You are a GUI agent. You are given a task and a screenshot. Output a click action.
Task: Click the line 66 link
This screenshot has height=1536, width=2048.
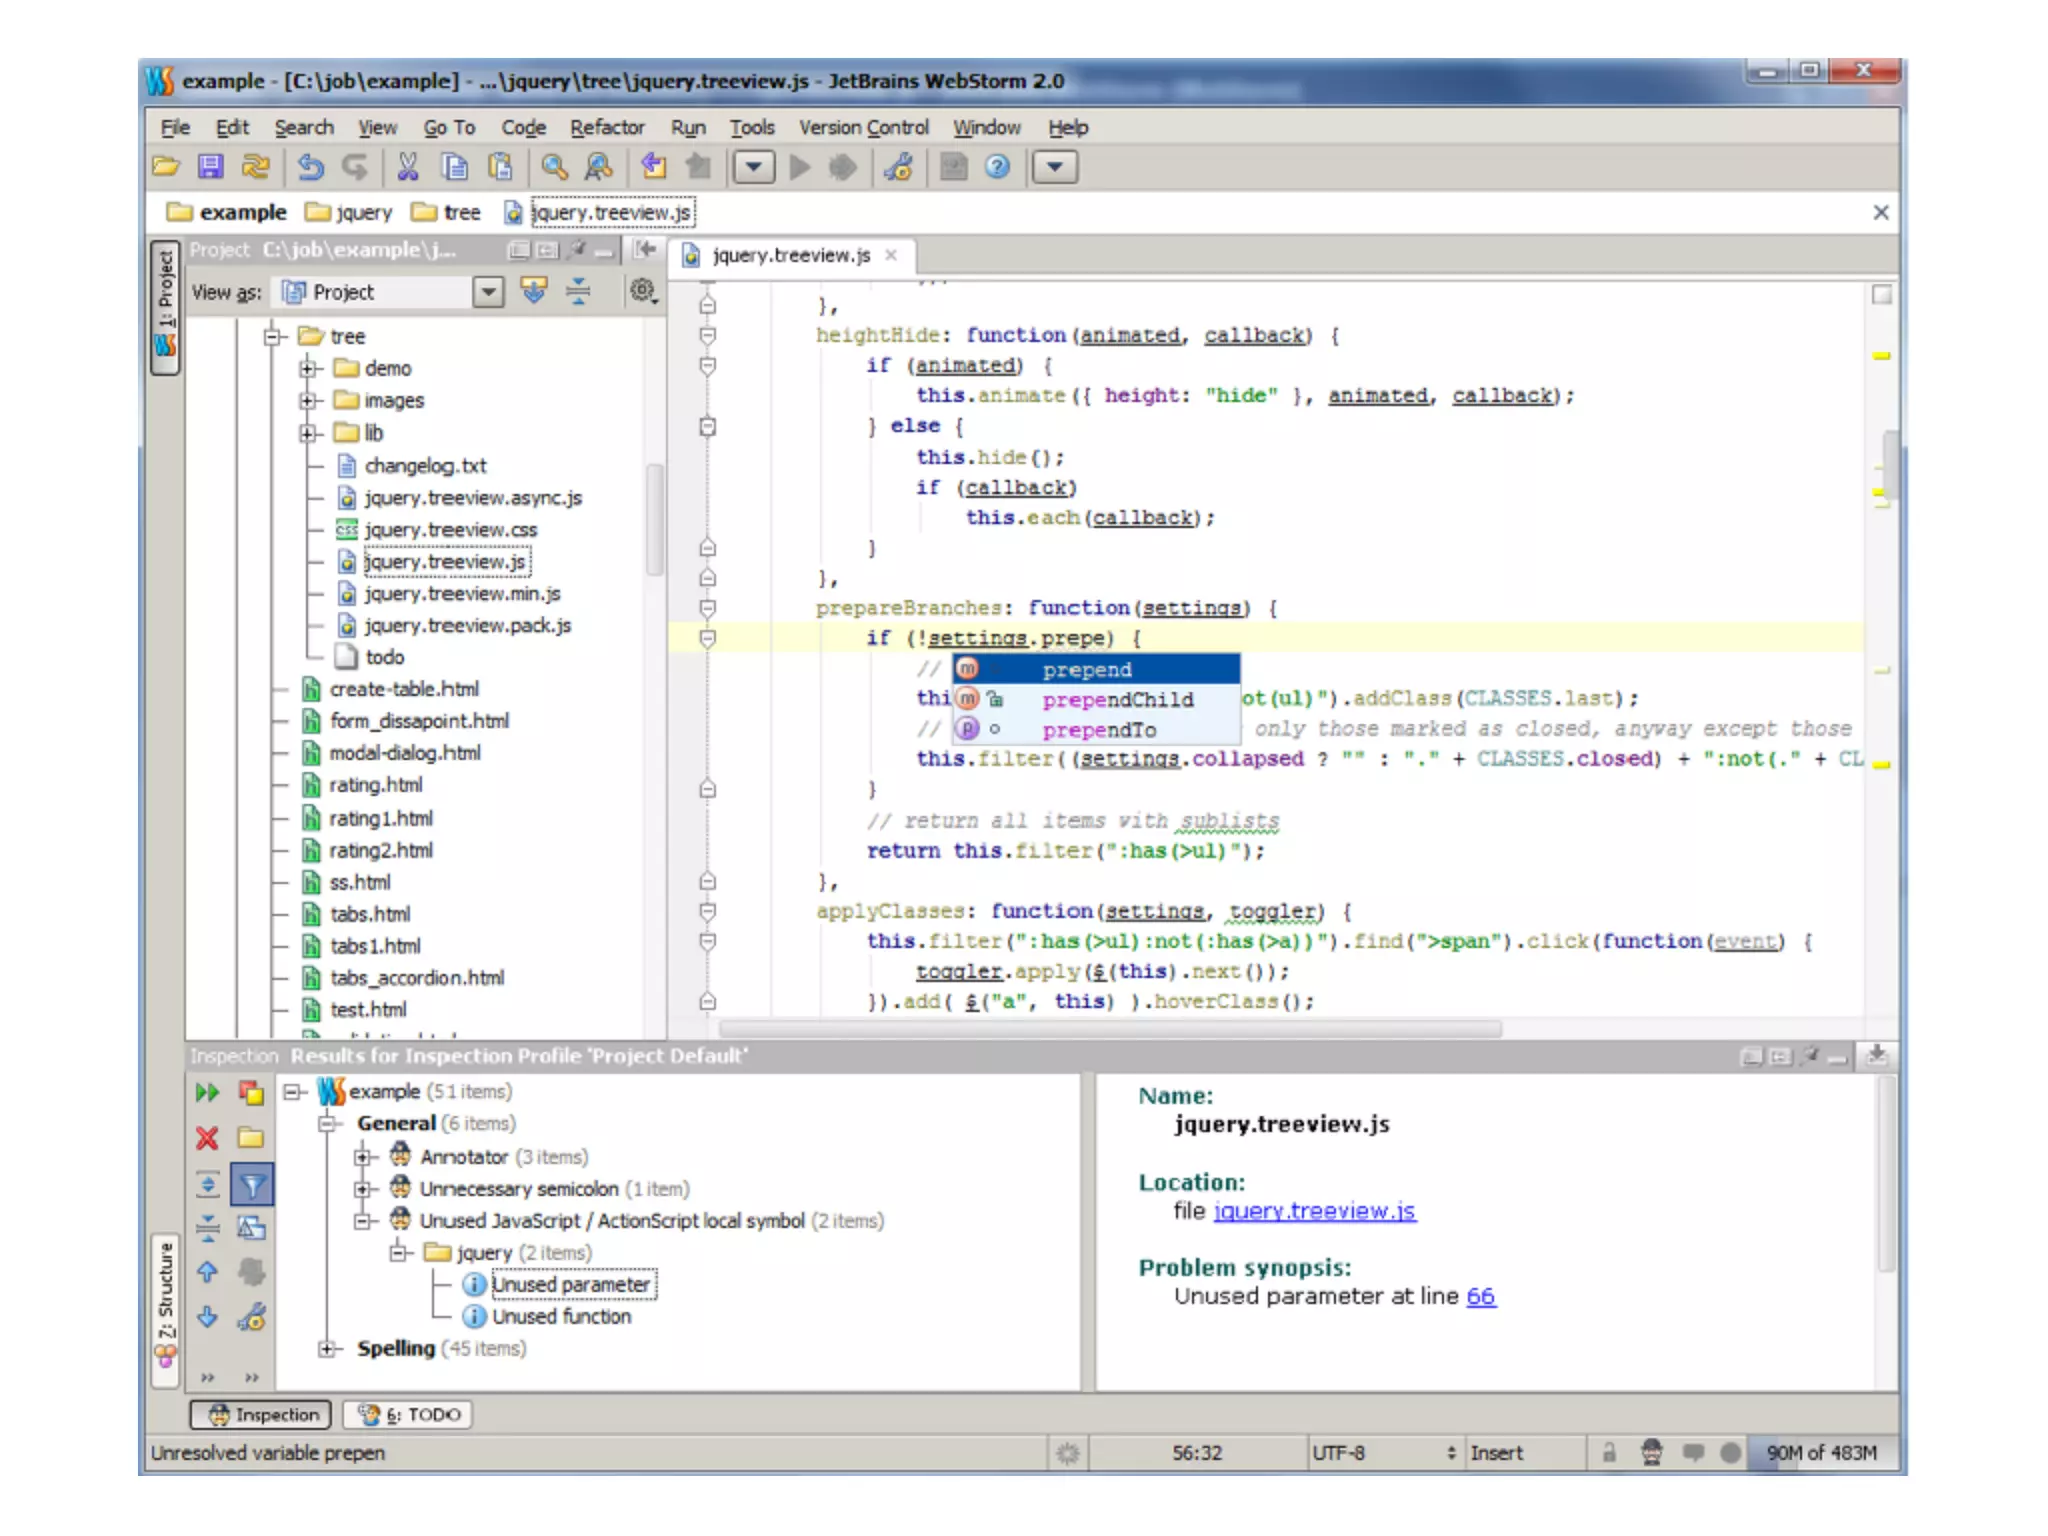click(1480, 1296)
